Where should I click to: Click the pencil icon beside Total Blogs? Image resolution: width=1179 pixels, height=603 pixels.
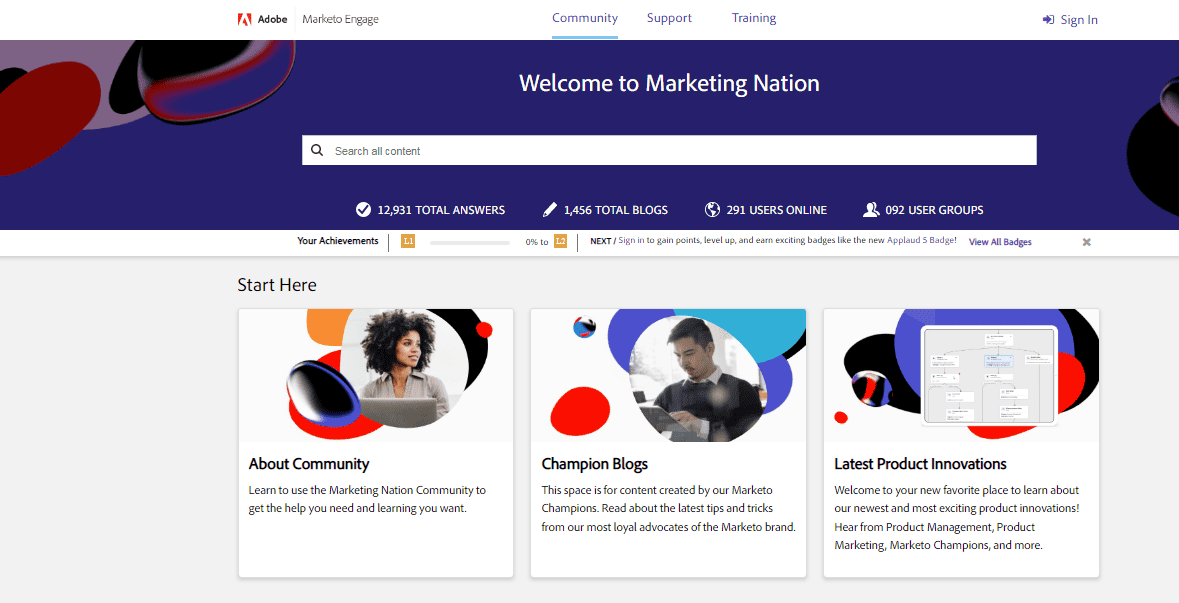pos(550,210)
